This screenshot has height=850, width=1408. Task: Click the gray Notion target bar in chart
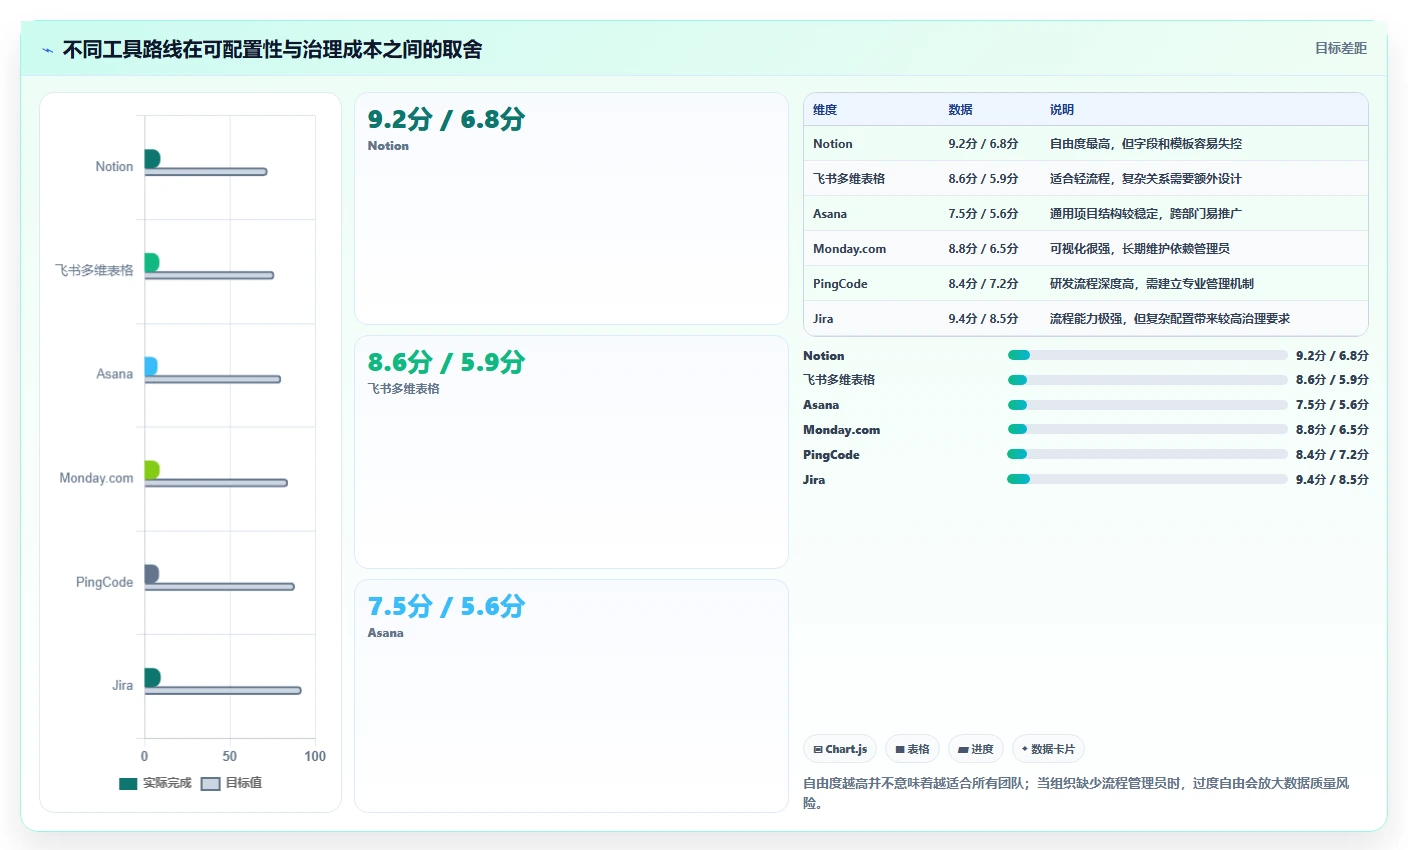206,172
